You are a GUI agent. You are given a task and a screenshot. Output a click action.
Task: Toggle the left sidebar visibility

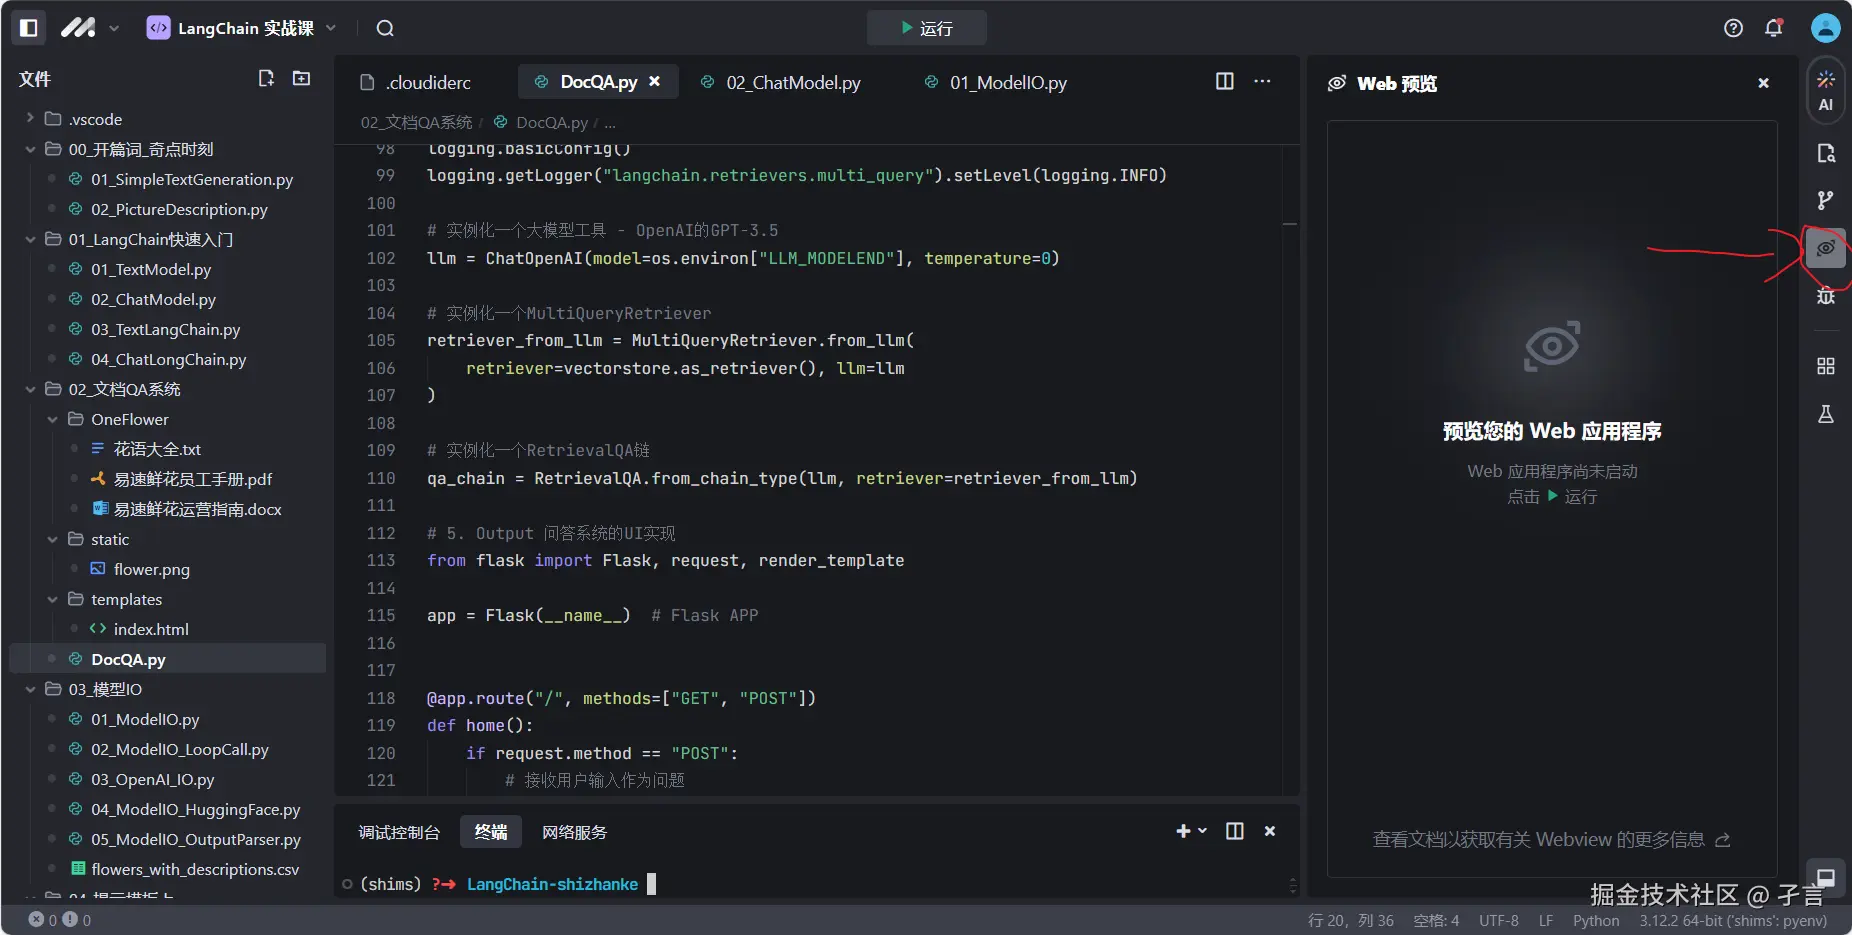(28, 27)
